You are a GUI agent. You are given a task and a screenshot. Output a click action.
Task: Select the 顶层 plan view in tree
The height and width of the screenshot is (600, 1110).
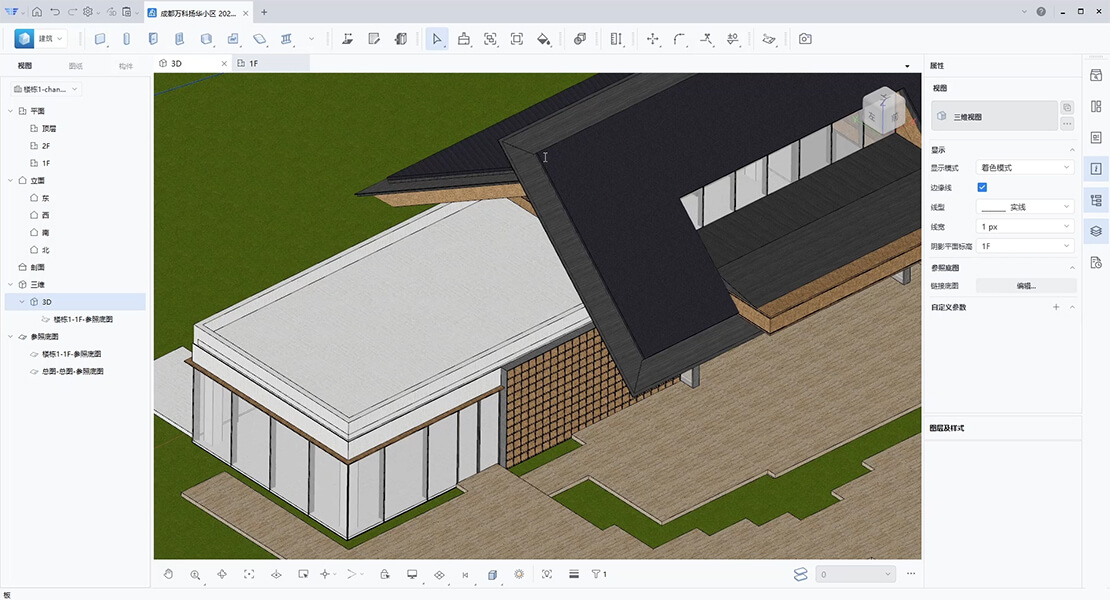48,129
